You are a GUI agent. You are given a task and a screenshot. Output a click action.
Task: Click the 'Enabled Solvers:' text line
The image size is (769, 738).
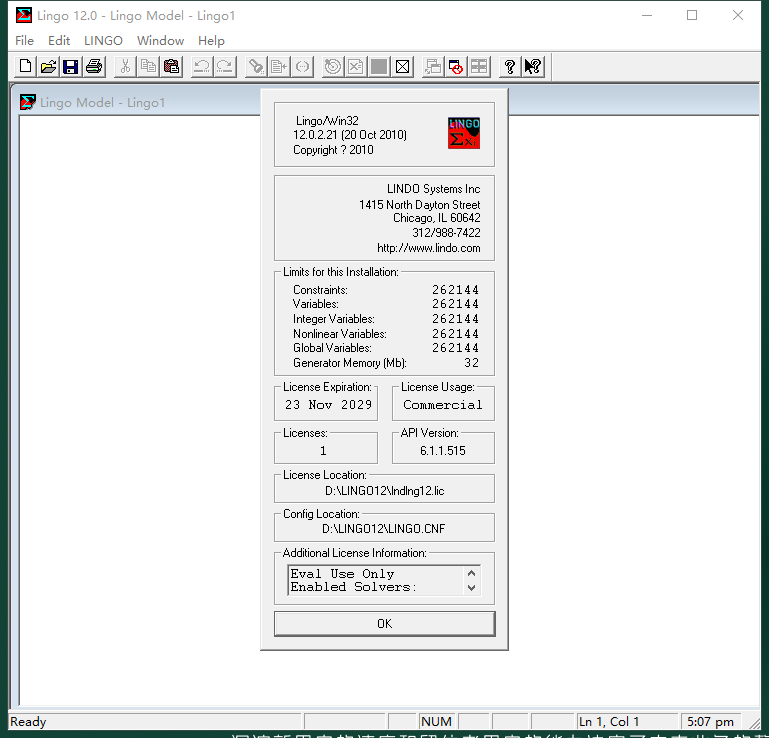pos(353,587)
